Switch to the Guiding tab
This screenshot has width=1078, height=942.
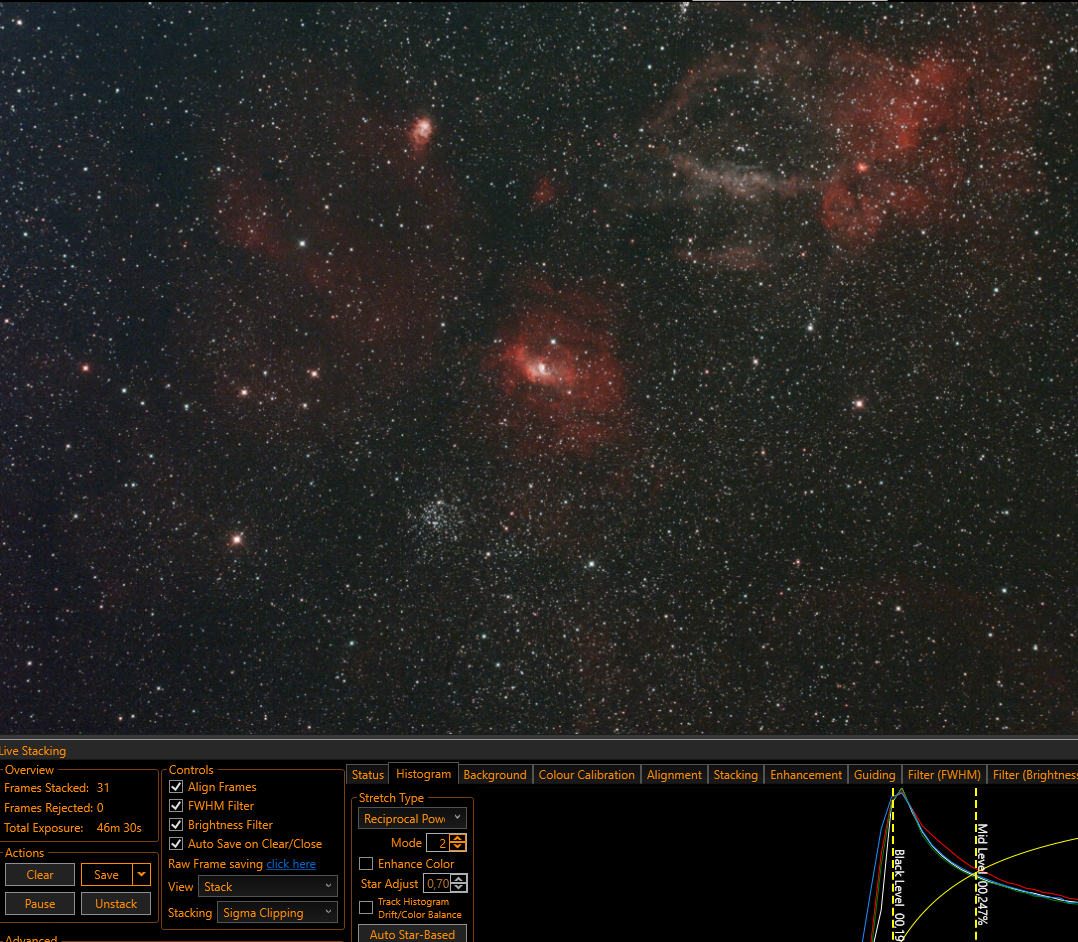click(874, 774)
